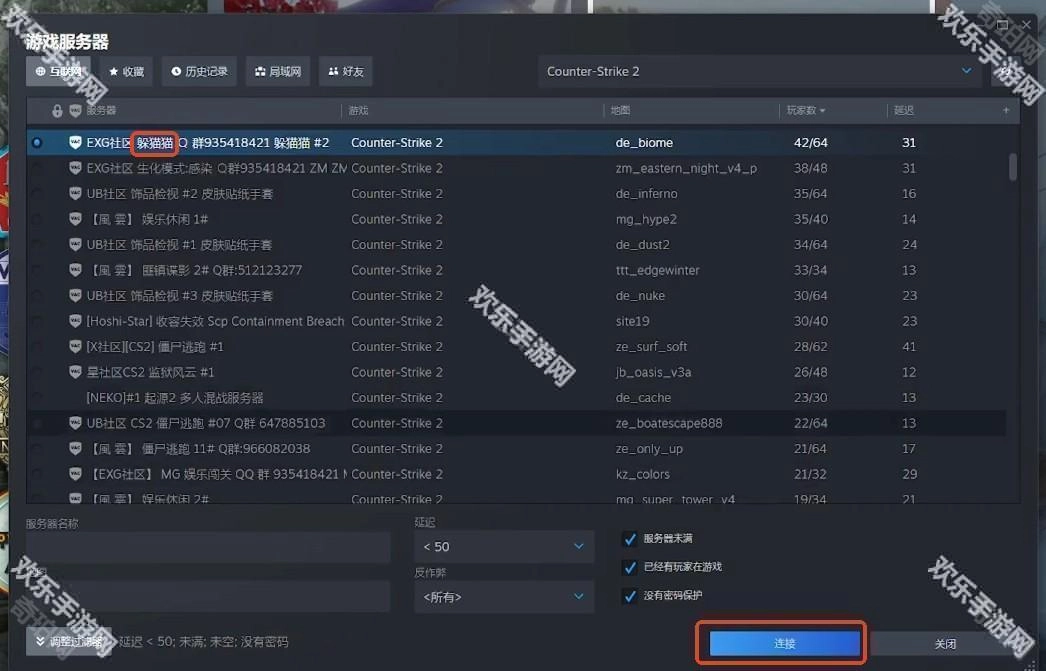Click VAC shield icon on ze_only_up server row

pos(75,449)
